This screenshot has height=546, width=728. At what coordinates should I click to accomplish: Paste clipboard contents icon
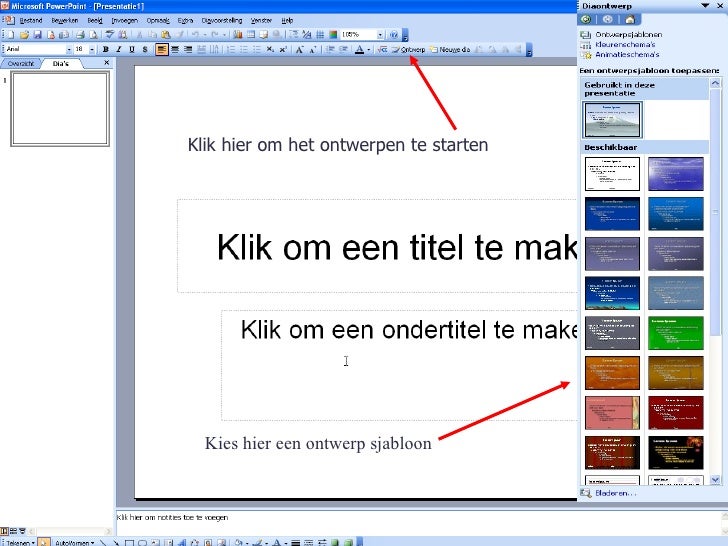(166, 35)
